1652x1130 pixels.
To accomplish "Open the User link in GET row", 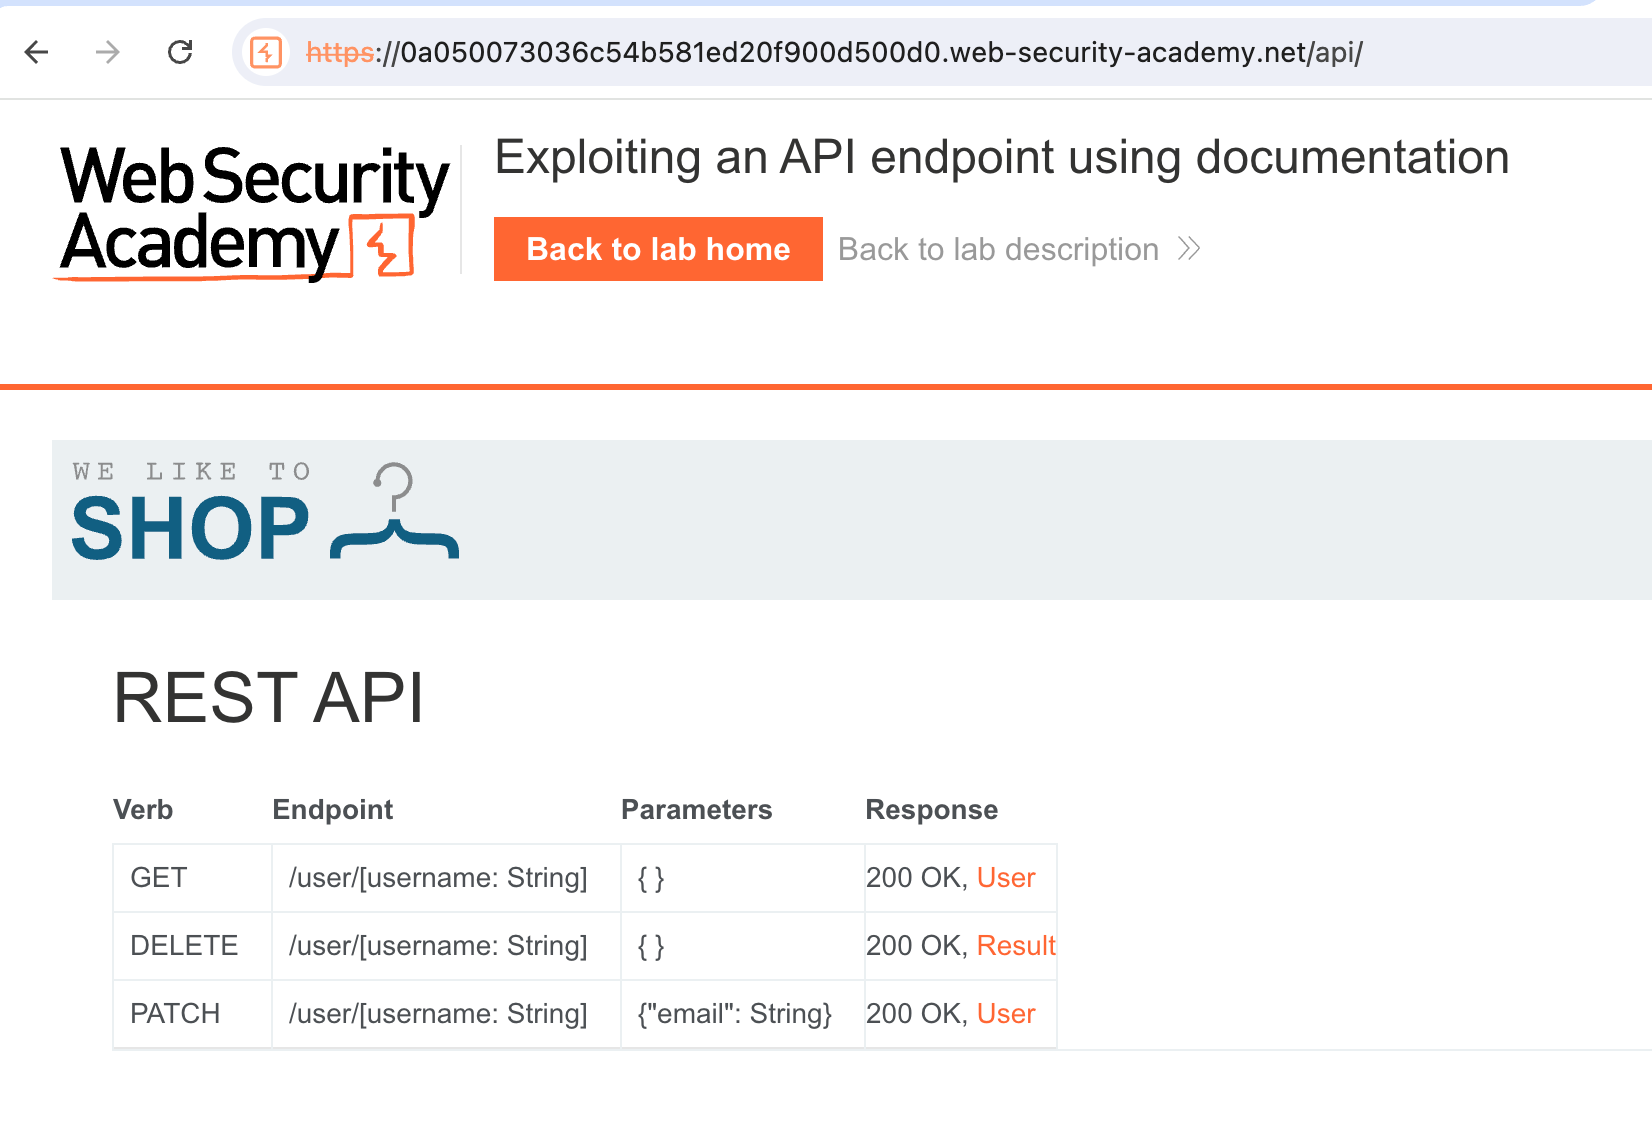I will [1005, 878].
